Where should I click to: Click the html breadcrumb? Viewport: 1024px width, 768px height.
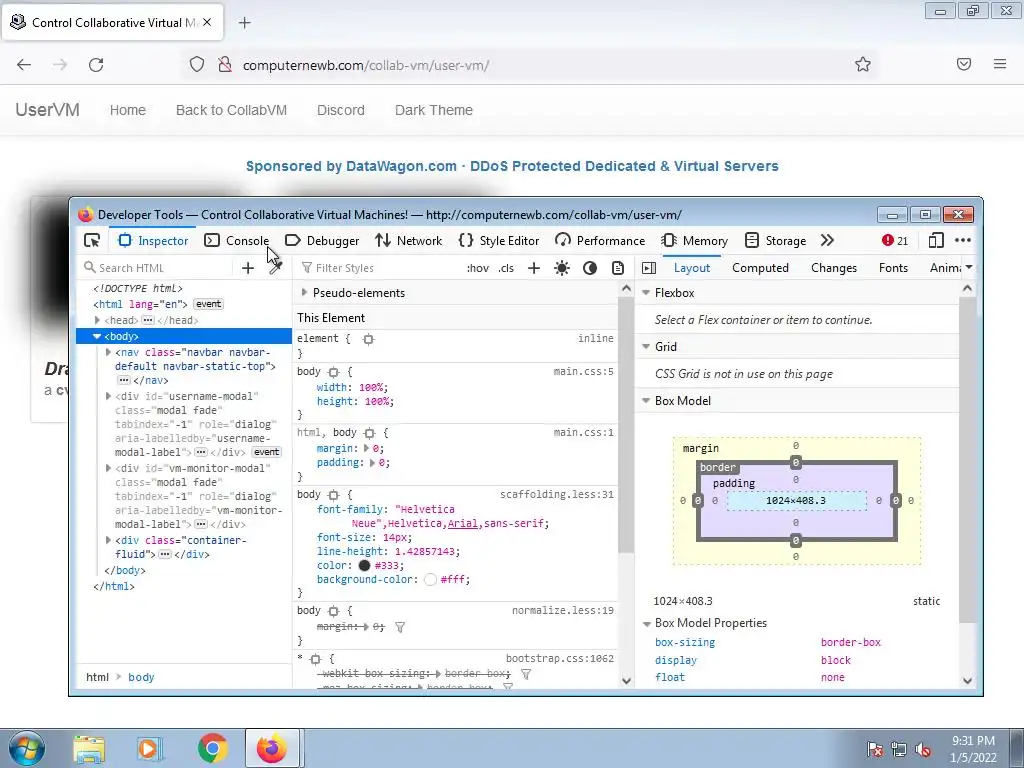[x=97, y=677]
